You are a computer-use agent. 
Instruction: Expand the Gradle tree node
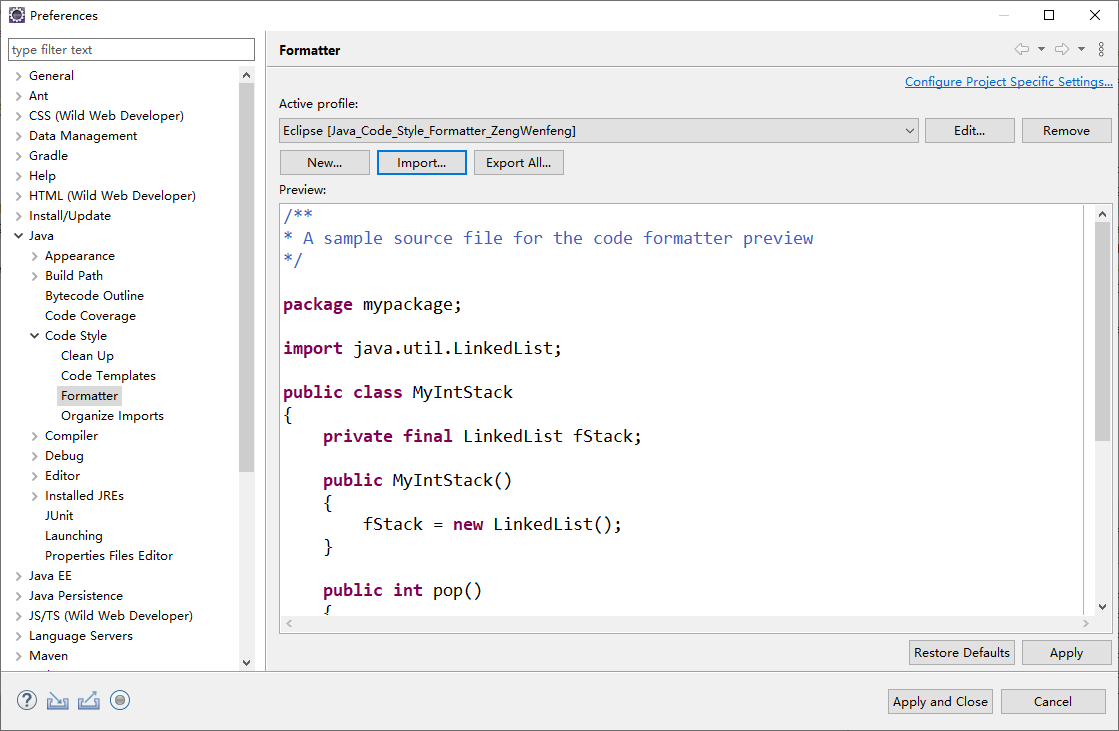tap(19, 156)
